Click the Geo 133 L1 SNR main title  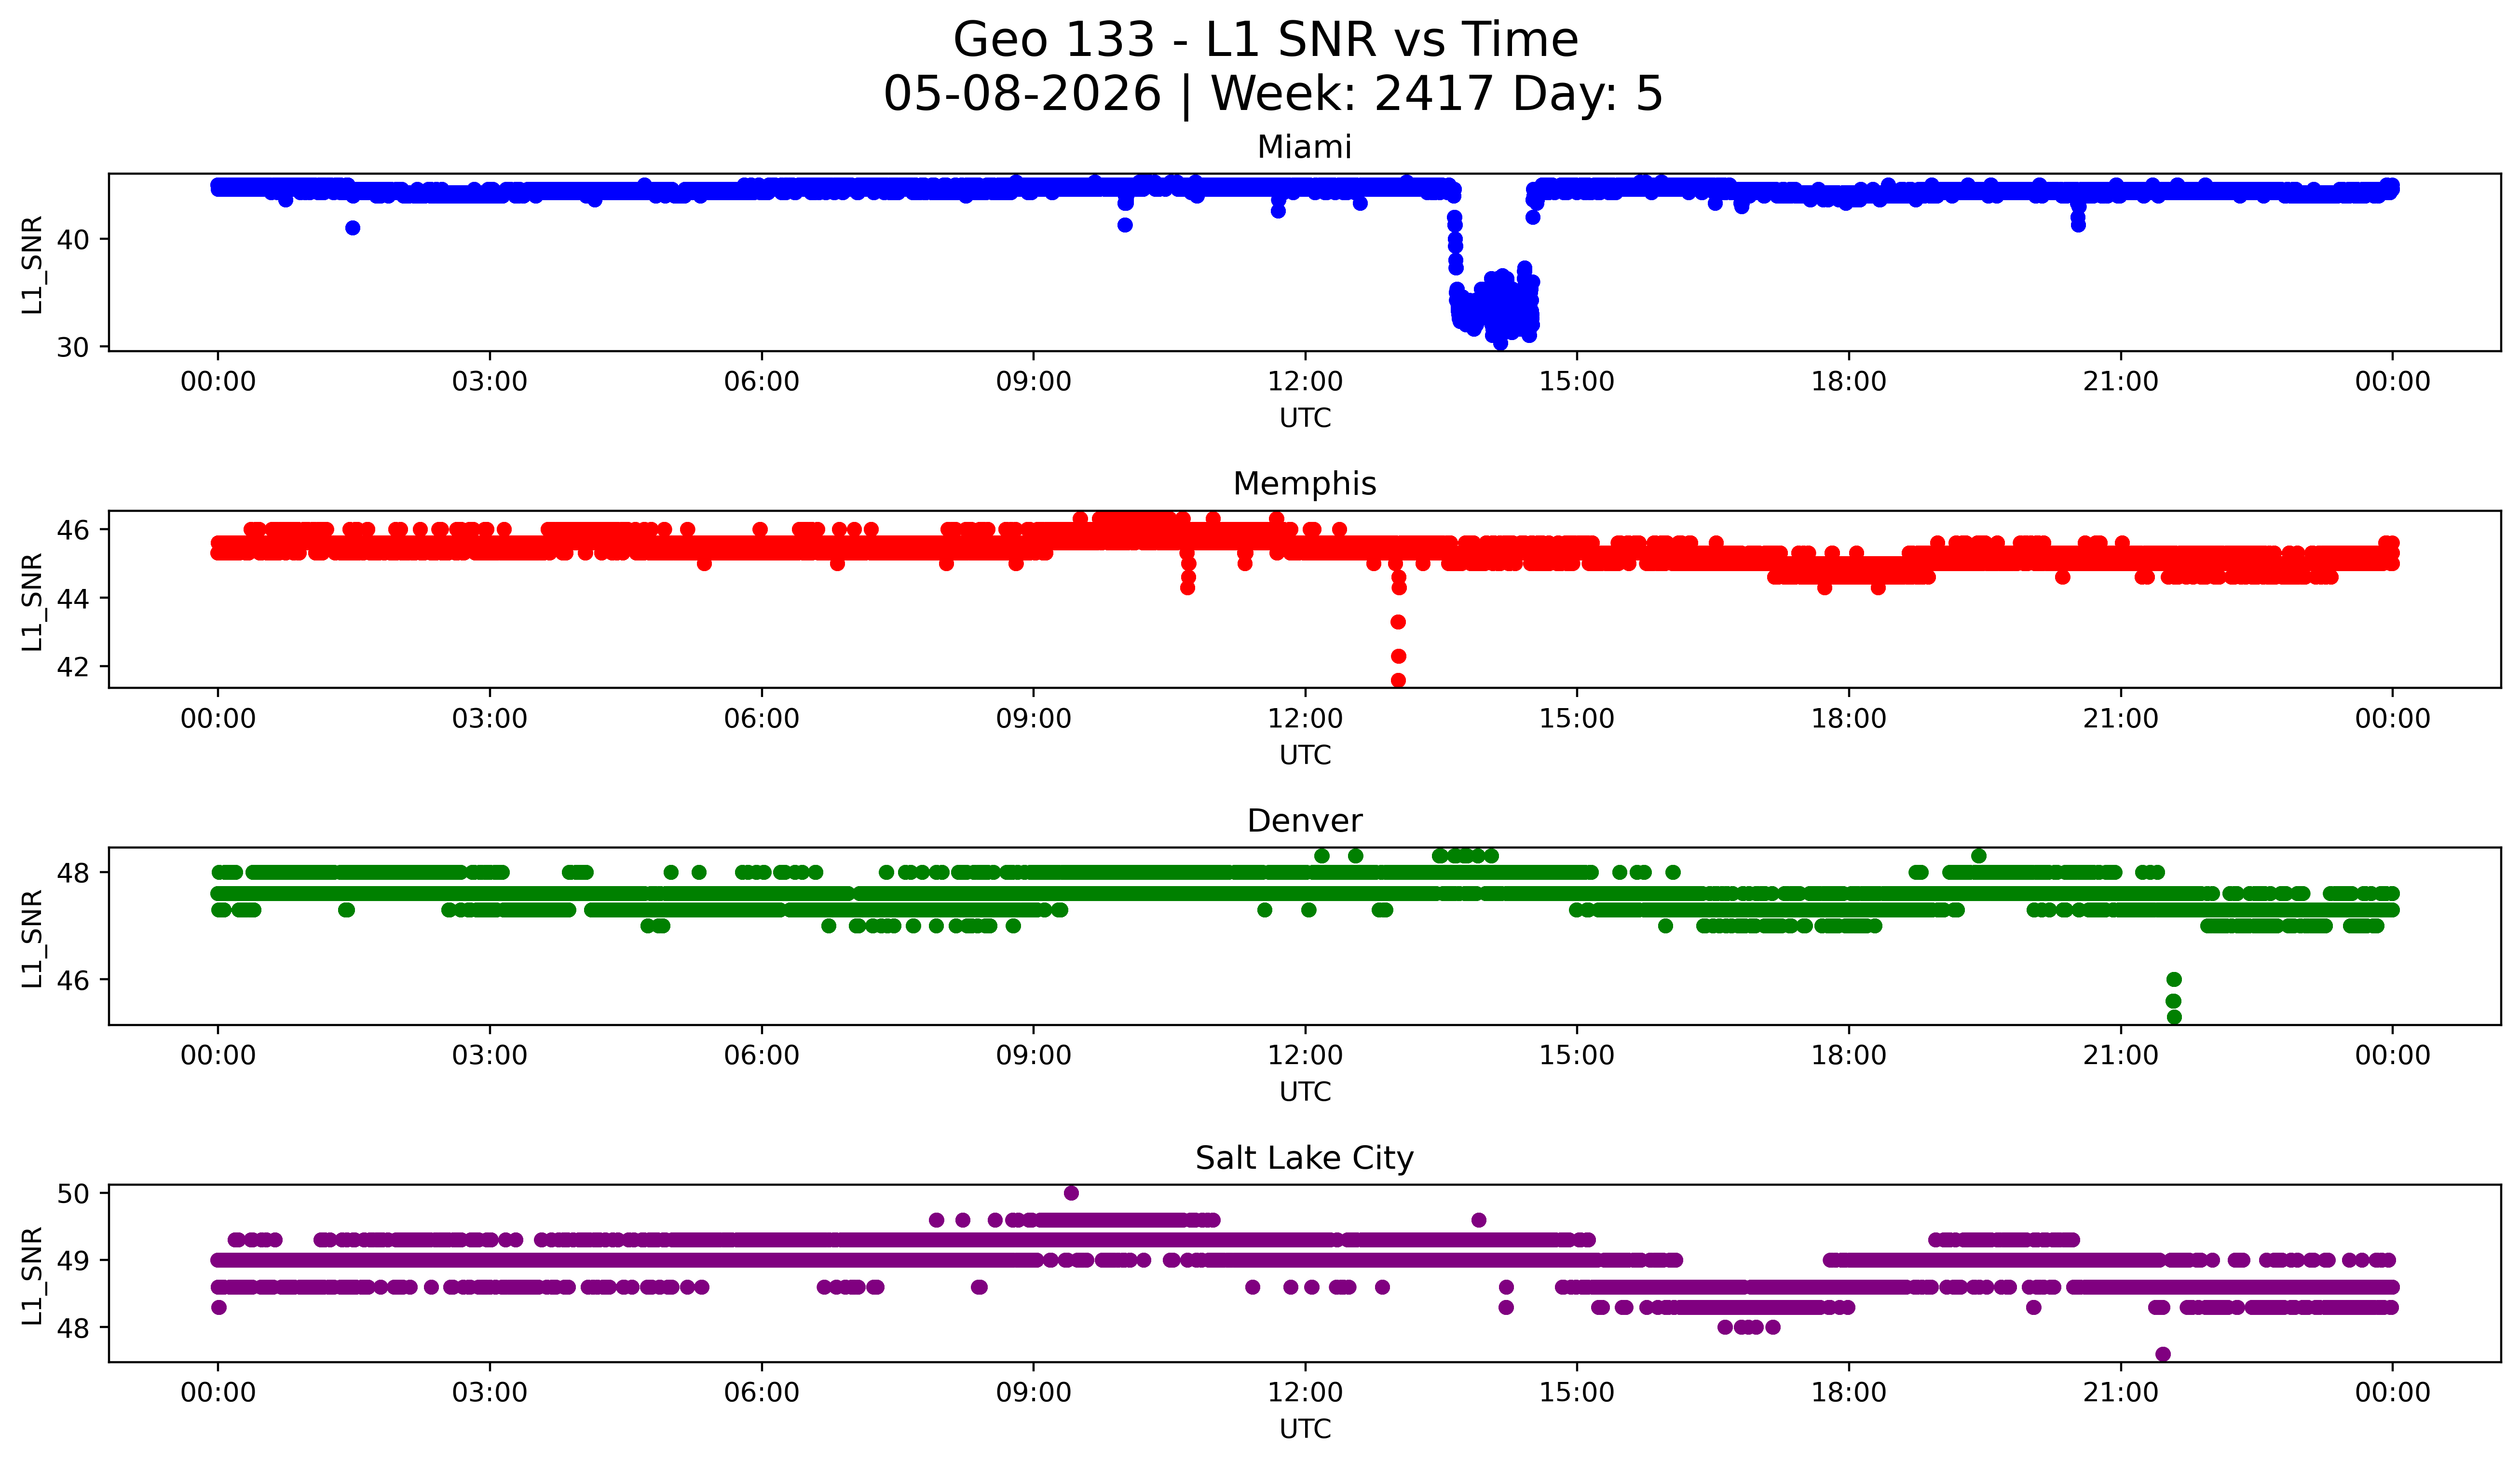1265,41
